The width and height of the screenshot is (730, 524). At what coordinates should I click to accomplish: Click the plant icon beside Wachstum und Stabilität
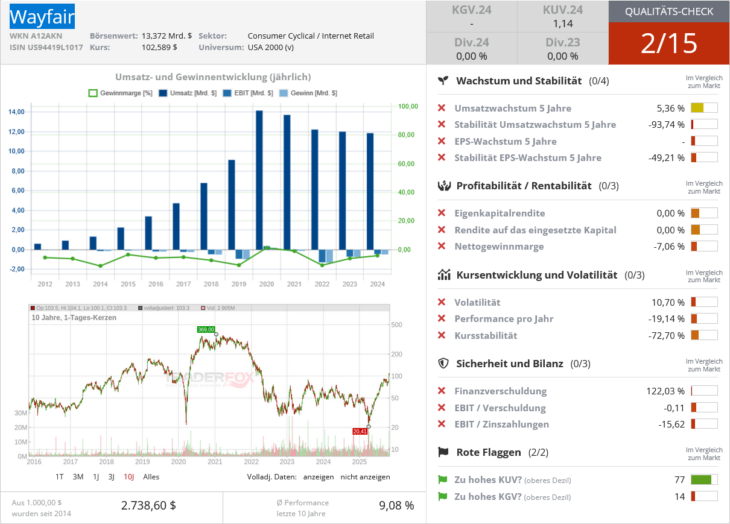tap(443, 80)
